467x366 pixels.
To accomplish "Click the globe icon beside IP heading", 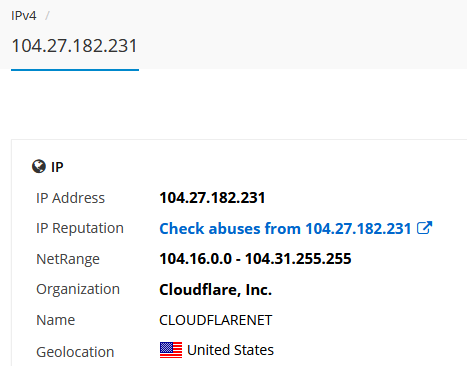I will tap(39, 166).
